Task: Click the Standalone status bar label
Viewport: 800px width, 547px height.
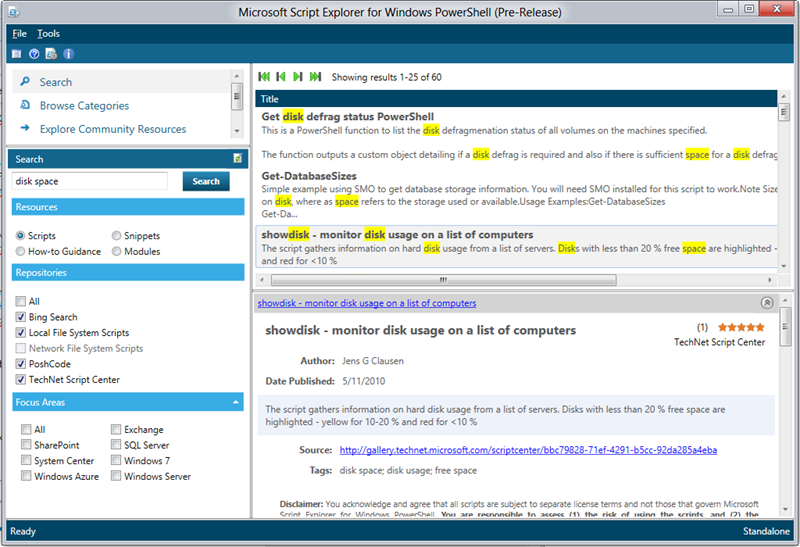Action: tap(766, 531)
